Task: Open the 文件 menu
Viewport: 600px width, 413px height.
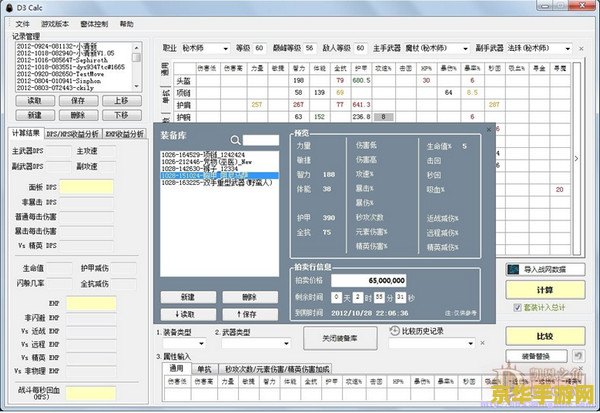Action: coord(22,24)
